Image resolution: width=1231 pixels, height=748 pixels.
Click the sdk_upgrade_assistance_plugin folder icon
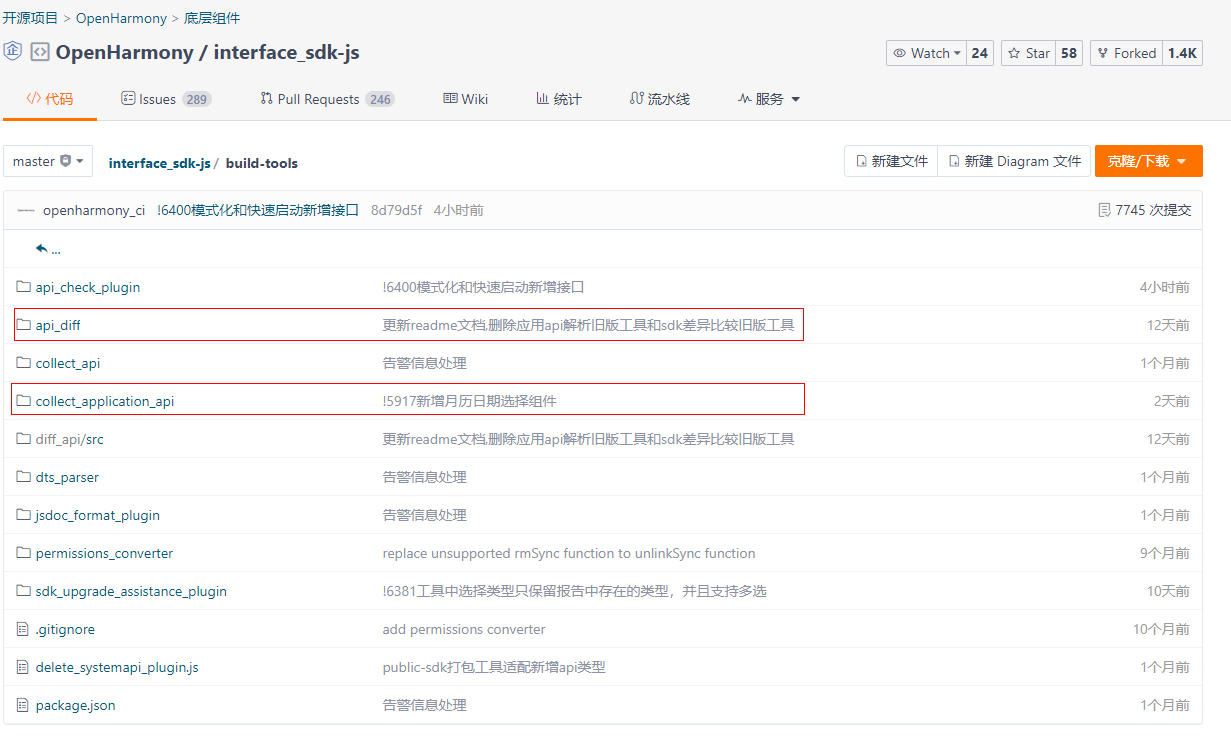click(x=23, y=591)
